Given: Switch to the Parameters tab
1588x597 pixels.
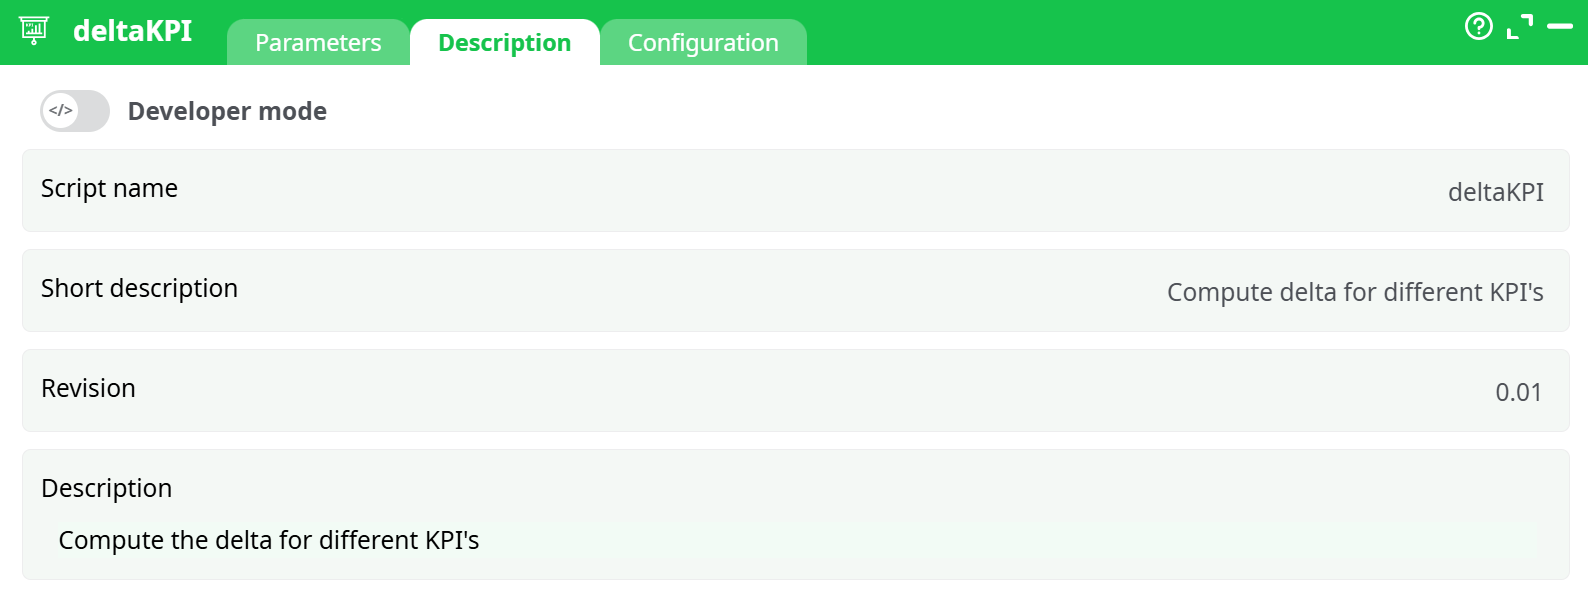Looking at the screenshot, I should [318, 42].
